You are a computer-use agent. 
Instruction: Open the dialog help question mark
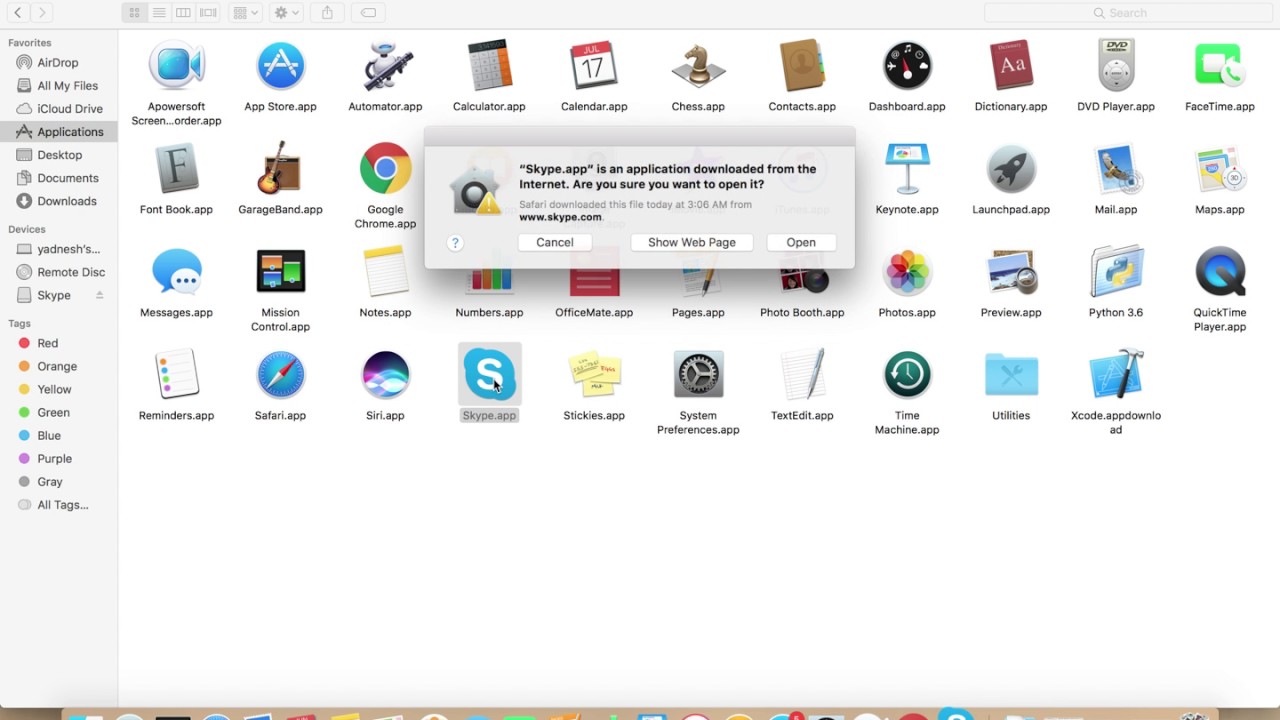455,243
